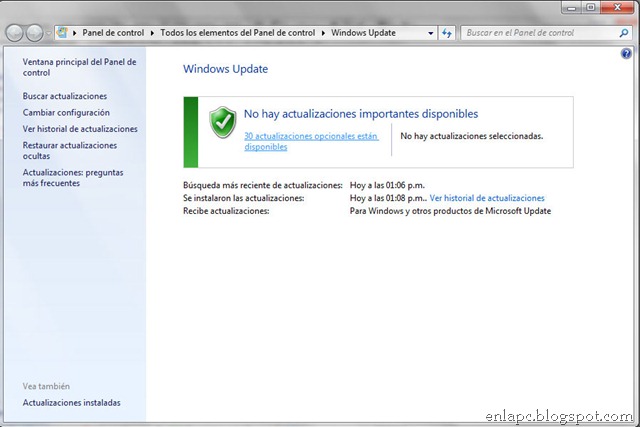This screenshot has width=640, height=427.
Task: Click the Control Panel icon in address bar
Action: coord(62,33)
